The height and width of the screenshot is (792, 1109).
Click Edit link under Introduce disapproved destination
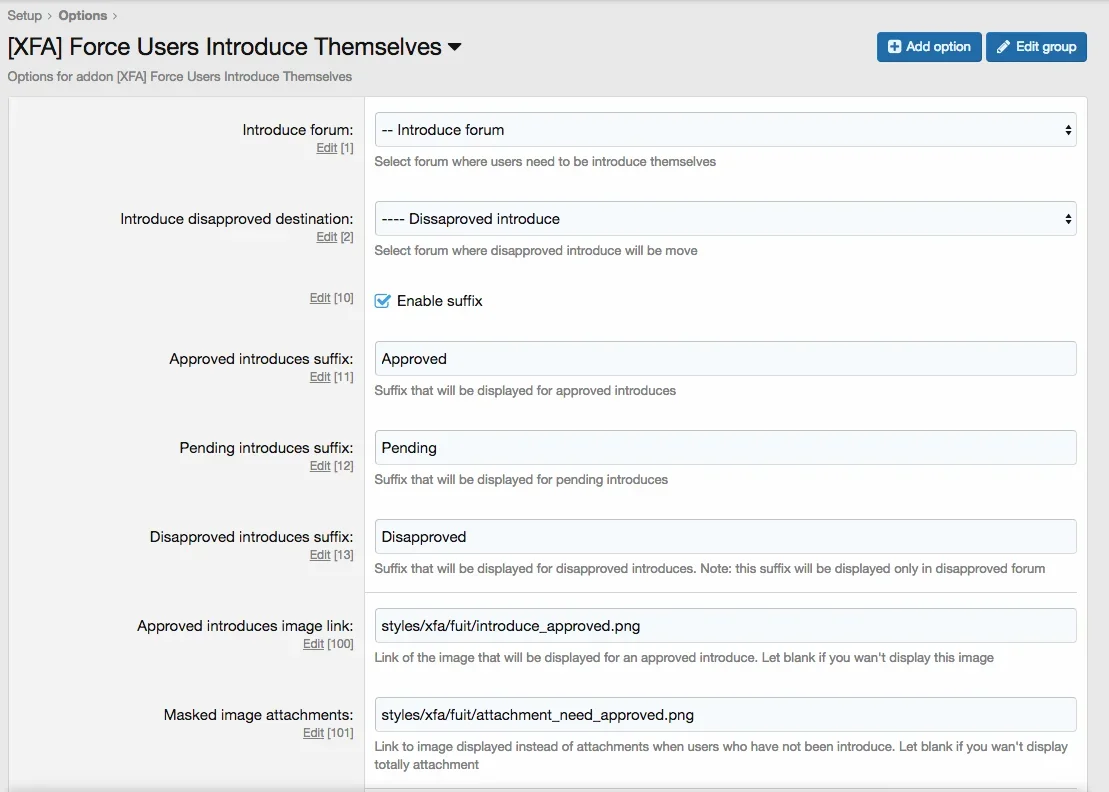[326, 237]
